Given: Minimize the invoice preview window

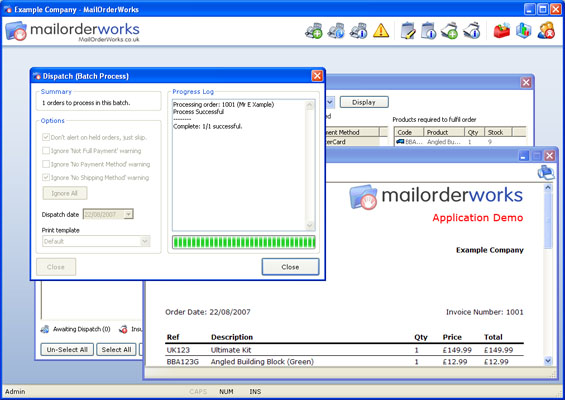Looking at the screenshot, I should pyautogui.click(x=524, y=156).
